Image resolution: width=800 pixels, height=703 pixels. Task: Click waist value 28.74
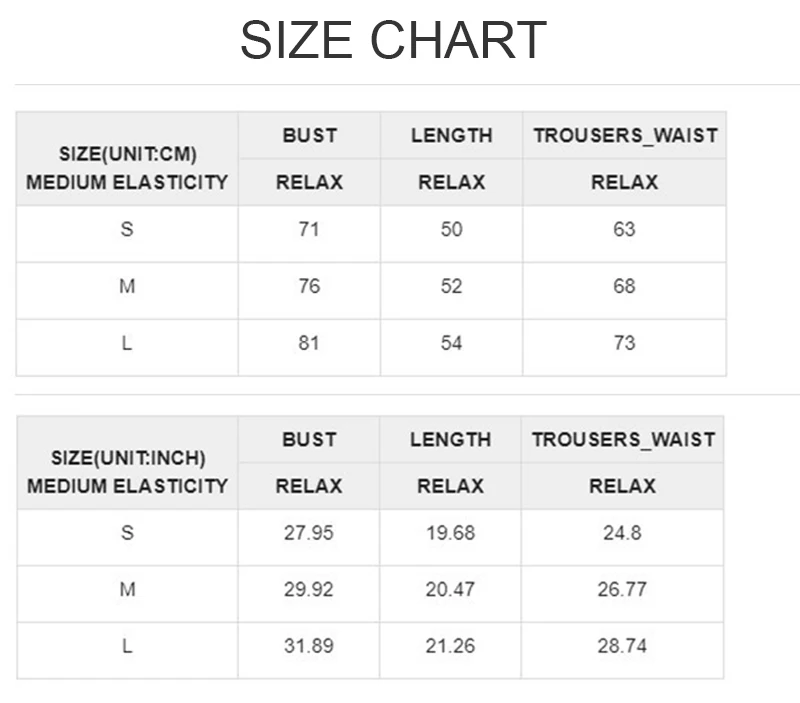click(x=622, y=646)
